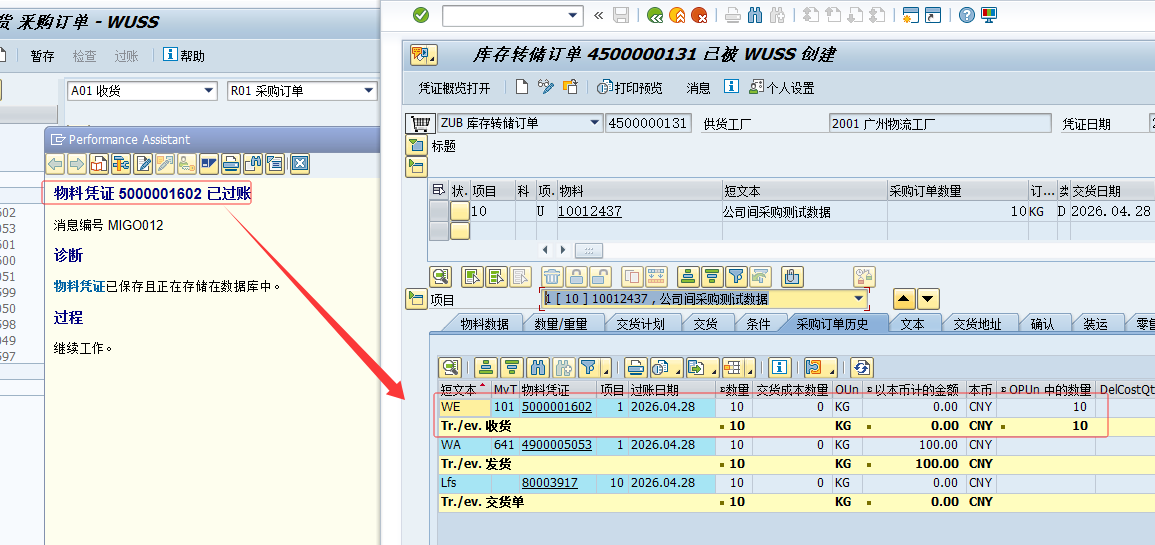Click the 打印预览 button
1155x545 pixels.
630,88
